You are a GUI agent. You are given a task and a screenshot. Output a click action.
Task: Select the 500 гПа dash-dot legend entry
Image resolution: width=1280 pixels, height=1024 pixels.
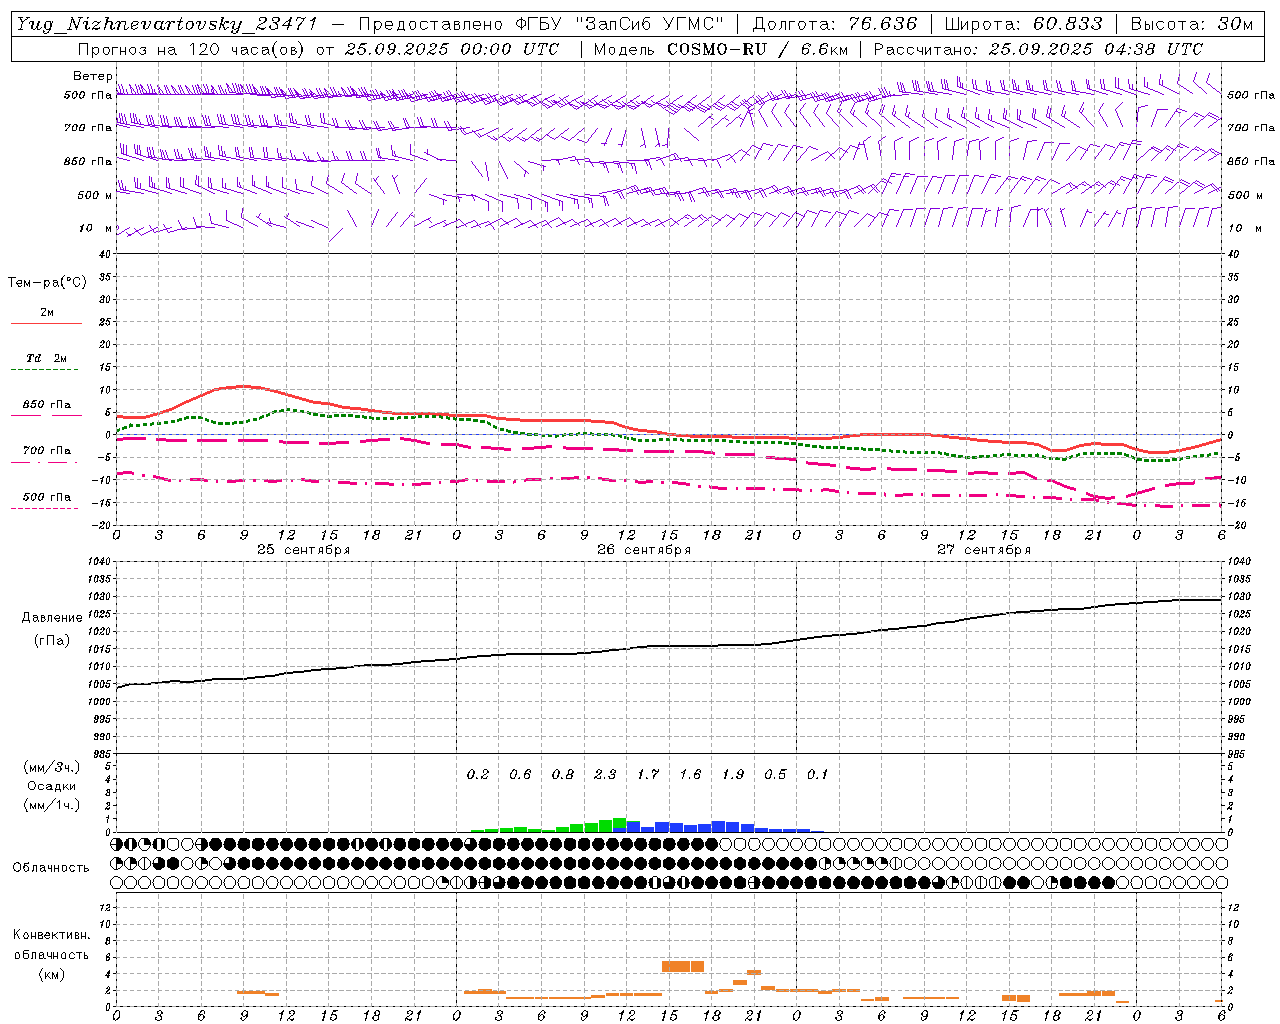(x=46, y=498)
